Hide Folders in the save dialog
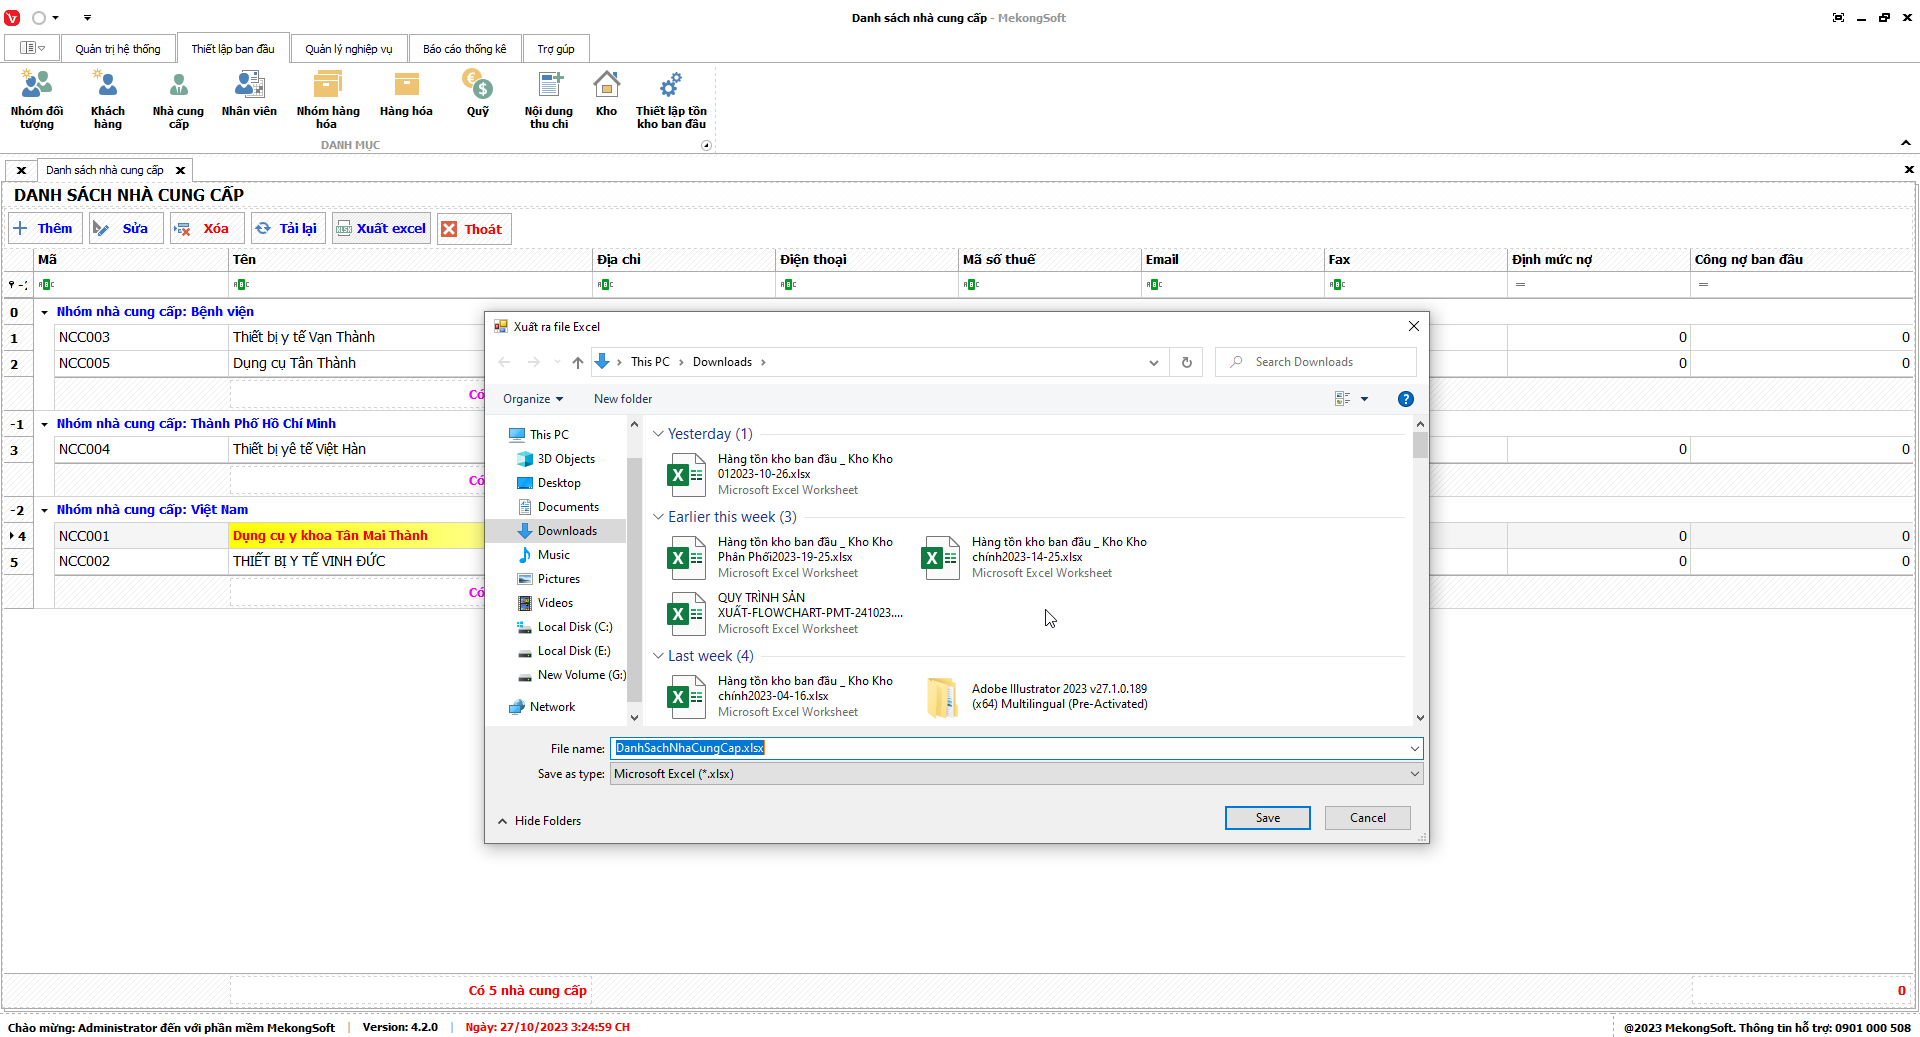The image size is (1920, 1037). pyautogui.click(x=539, y=821)
